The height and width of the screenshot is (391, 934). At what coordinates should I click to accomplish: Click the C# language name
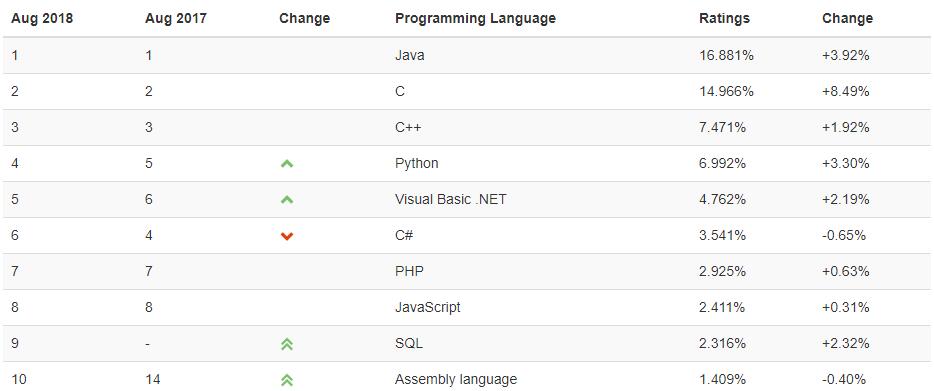click(404, 235)
